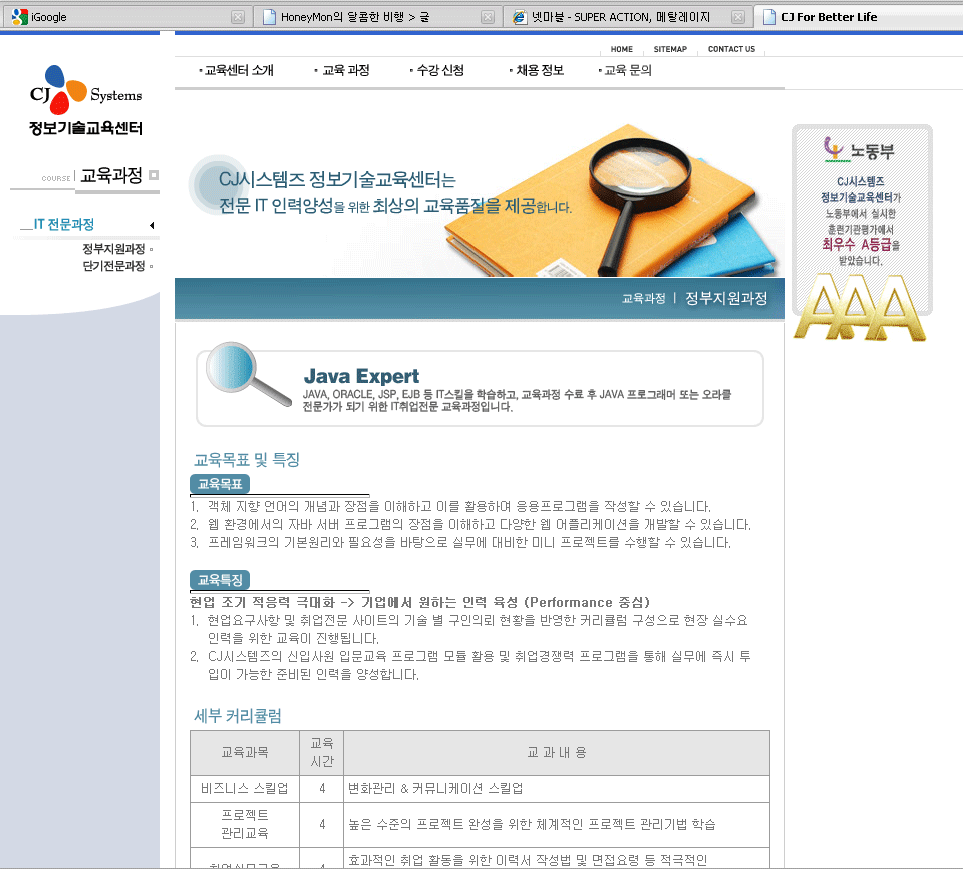
Task: Click the gold AAA grade badge
Action: [859, 306]
